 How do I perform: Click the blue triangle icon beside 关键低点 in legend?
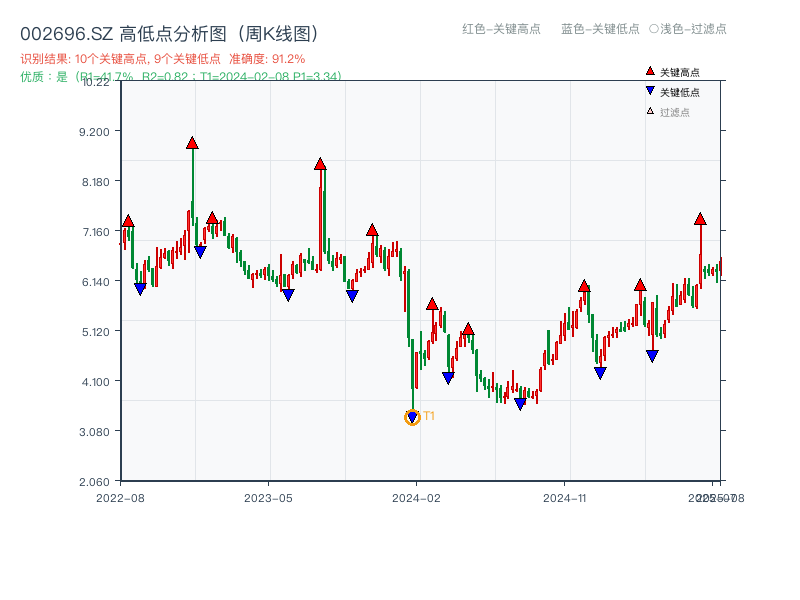pyautogui.click(x=650, y=91)
